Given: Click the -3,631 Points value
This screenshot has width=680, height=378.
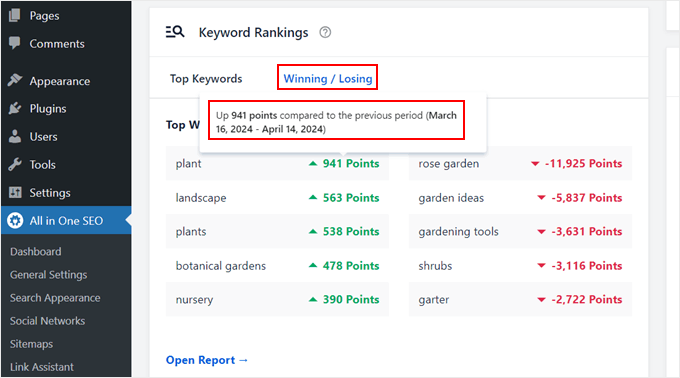Looking at the screenshot, I should tap(587, 231).
